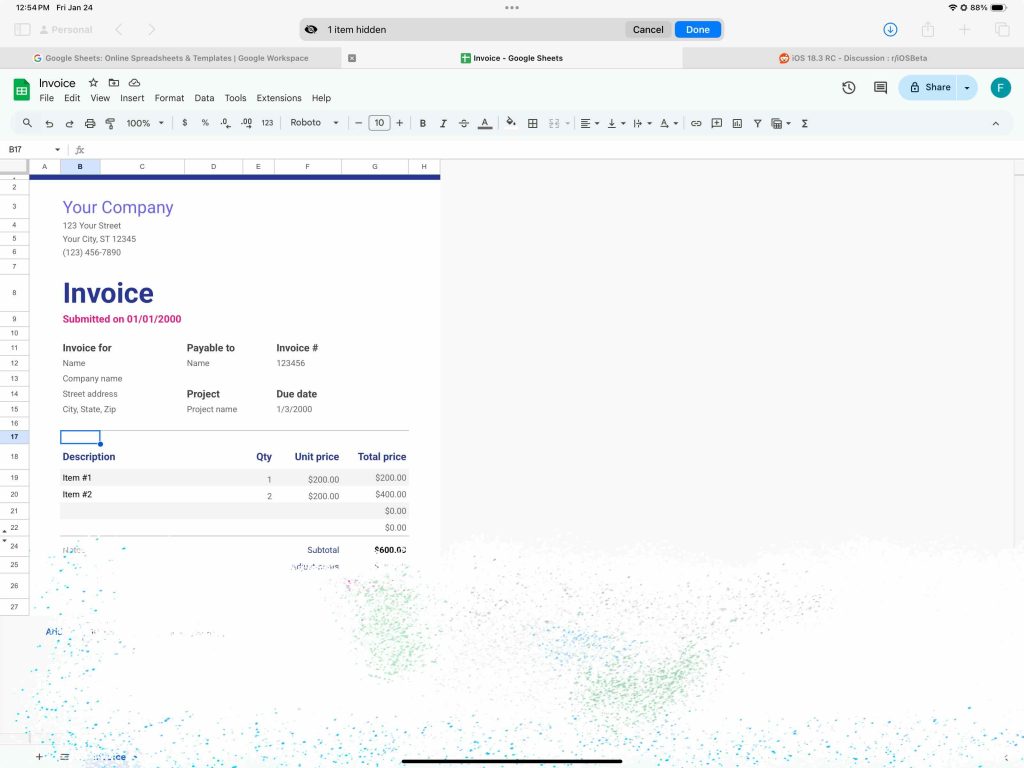Open the borders tool
The height and width of the screenshot is (768, 1024).
coord(532,123)
